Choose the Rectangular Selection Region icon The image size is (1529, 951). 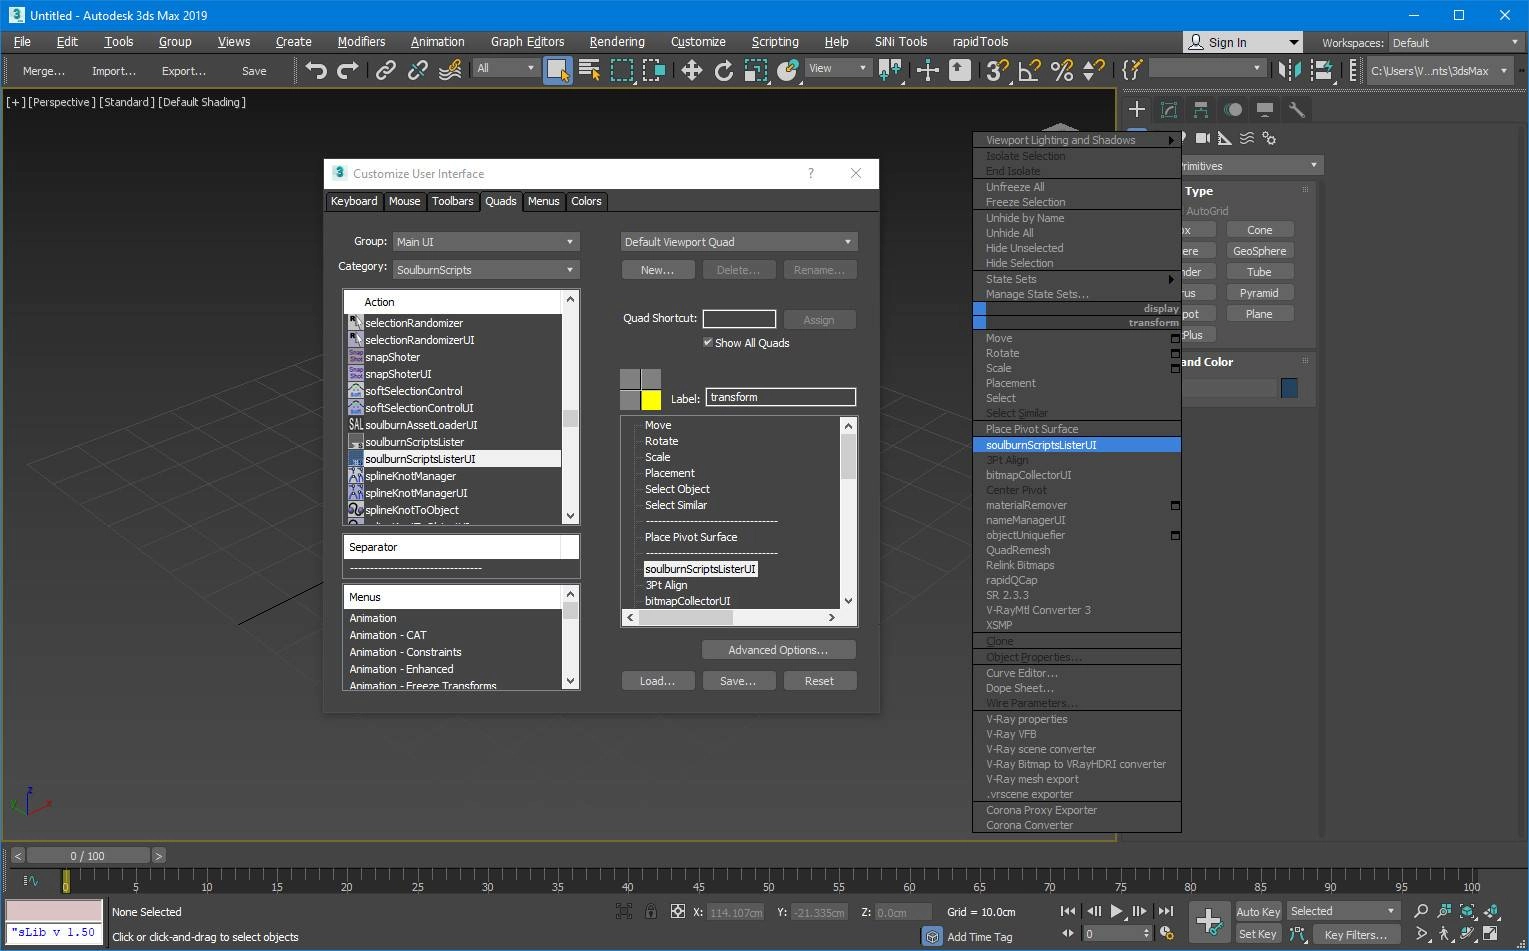[622, 70]
